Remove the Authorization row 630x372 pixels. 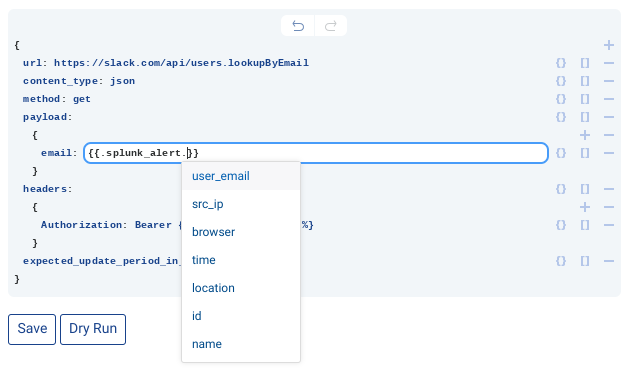[609, 225]
